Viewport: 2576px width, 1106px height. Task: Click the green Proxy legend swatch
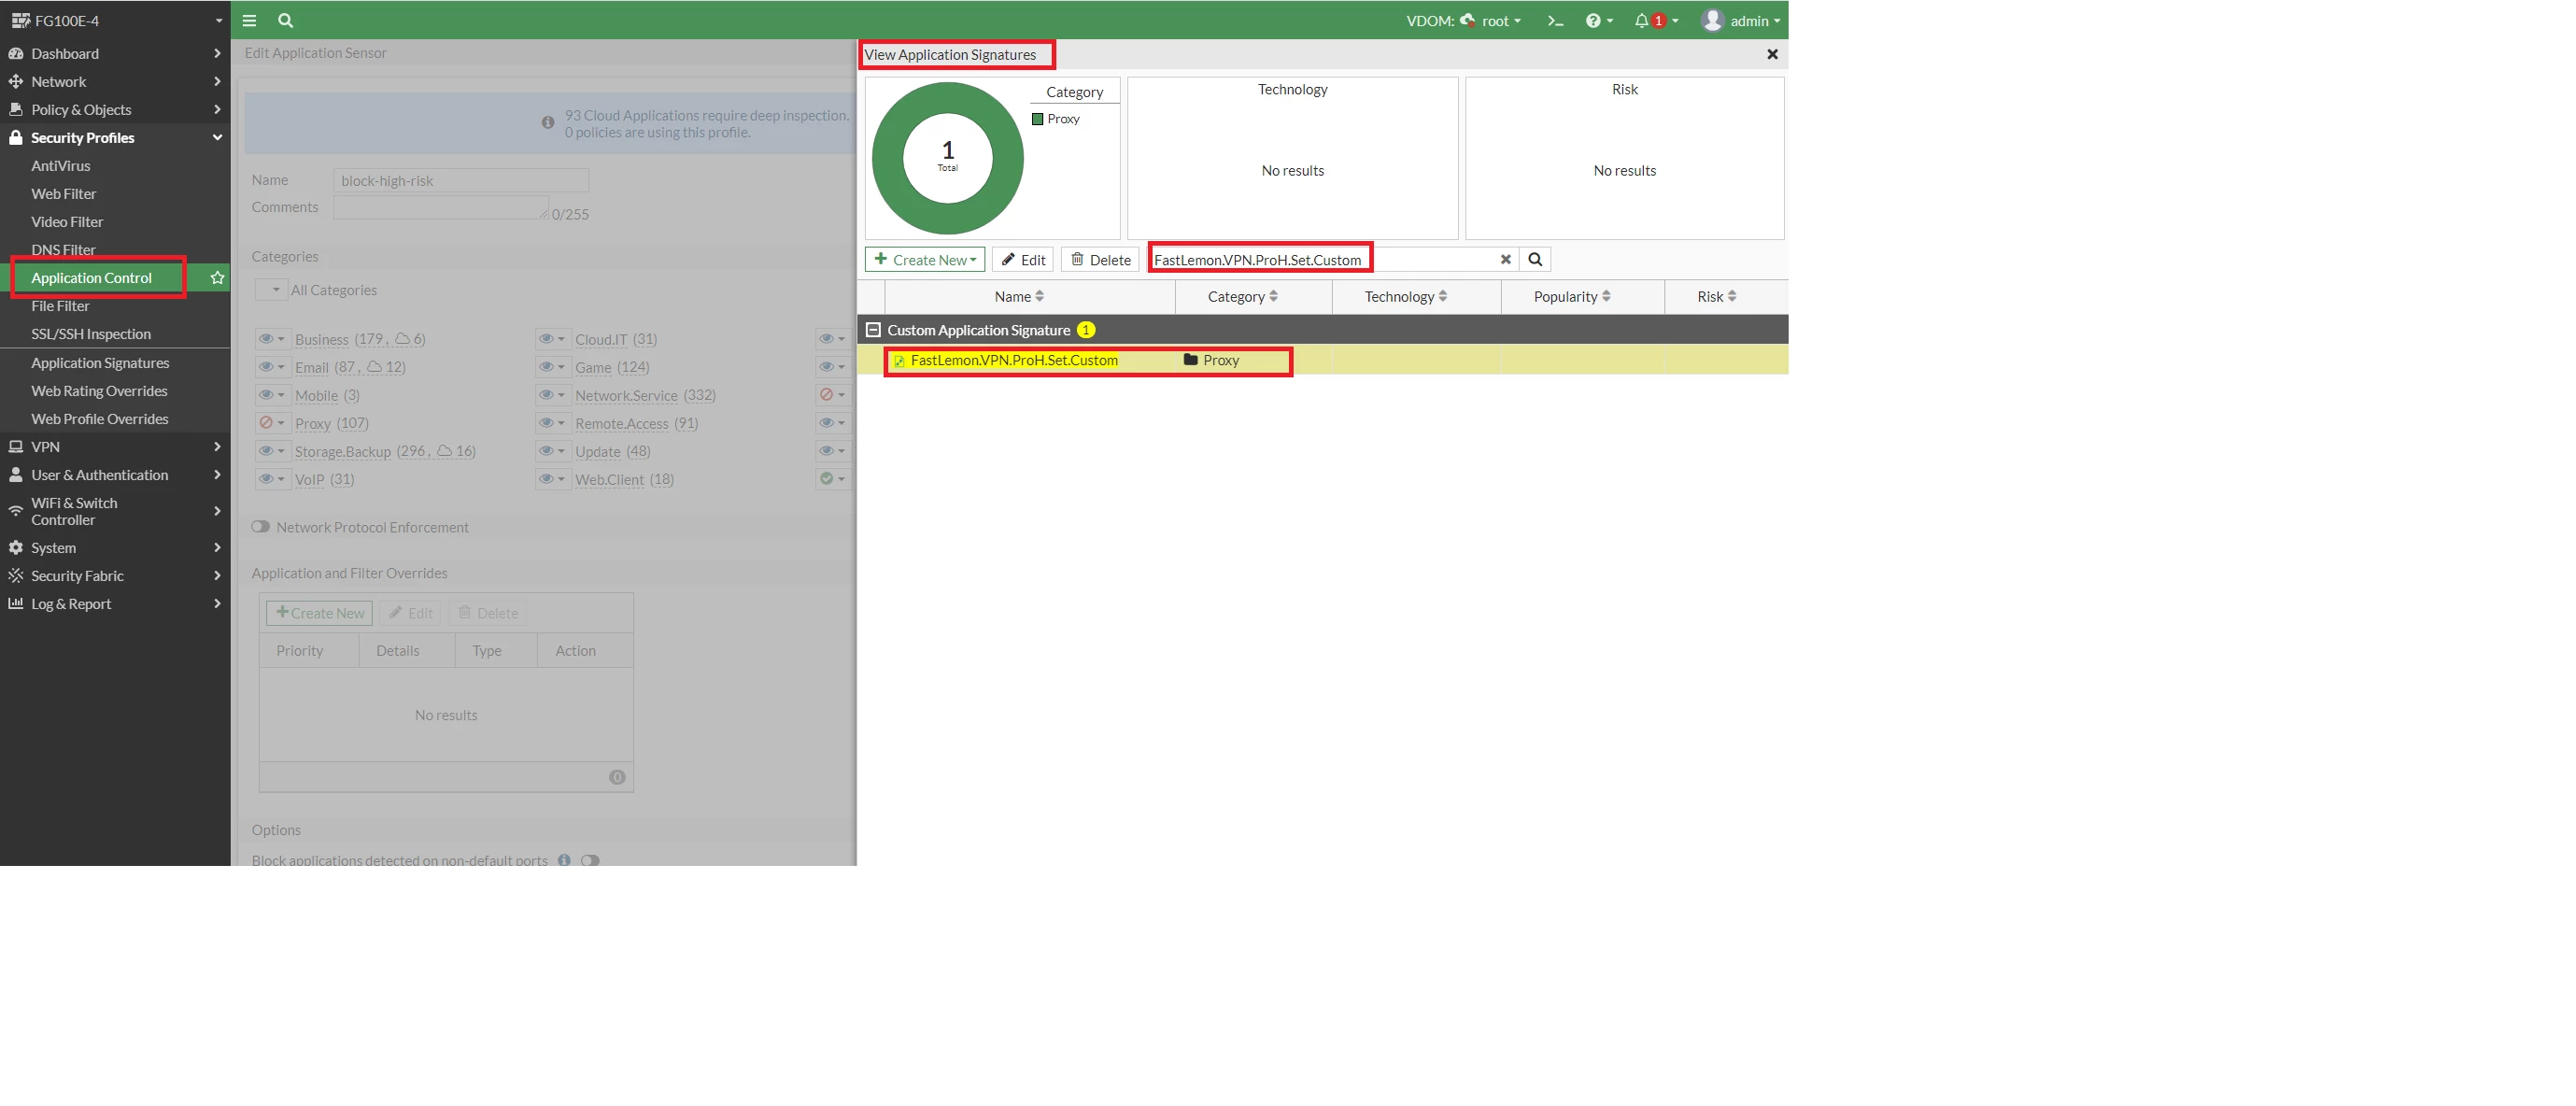[x=1037, y=119]
